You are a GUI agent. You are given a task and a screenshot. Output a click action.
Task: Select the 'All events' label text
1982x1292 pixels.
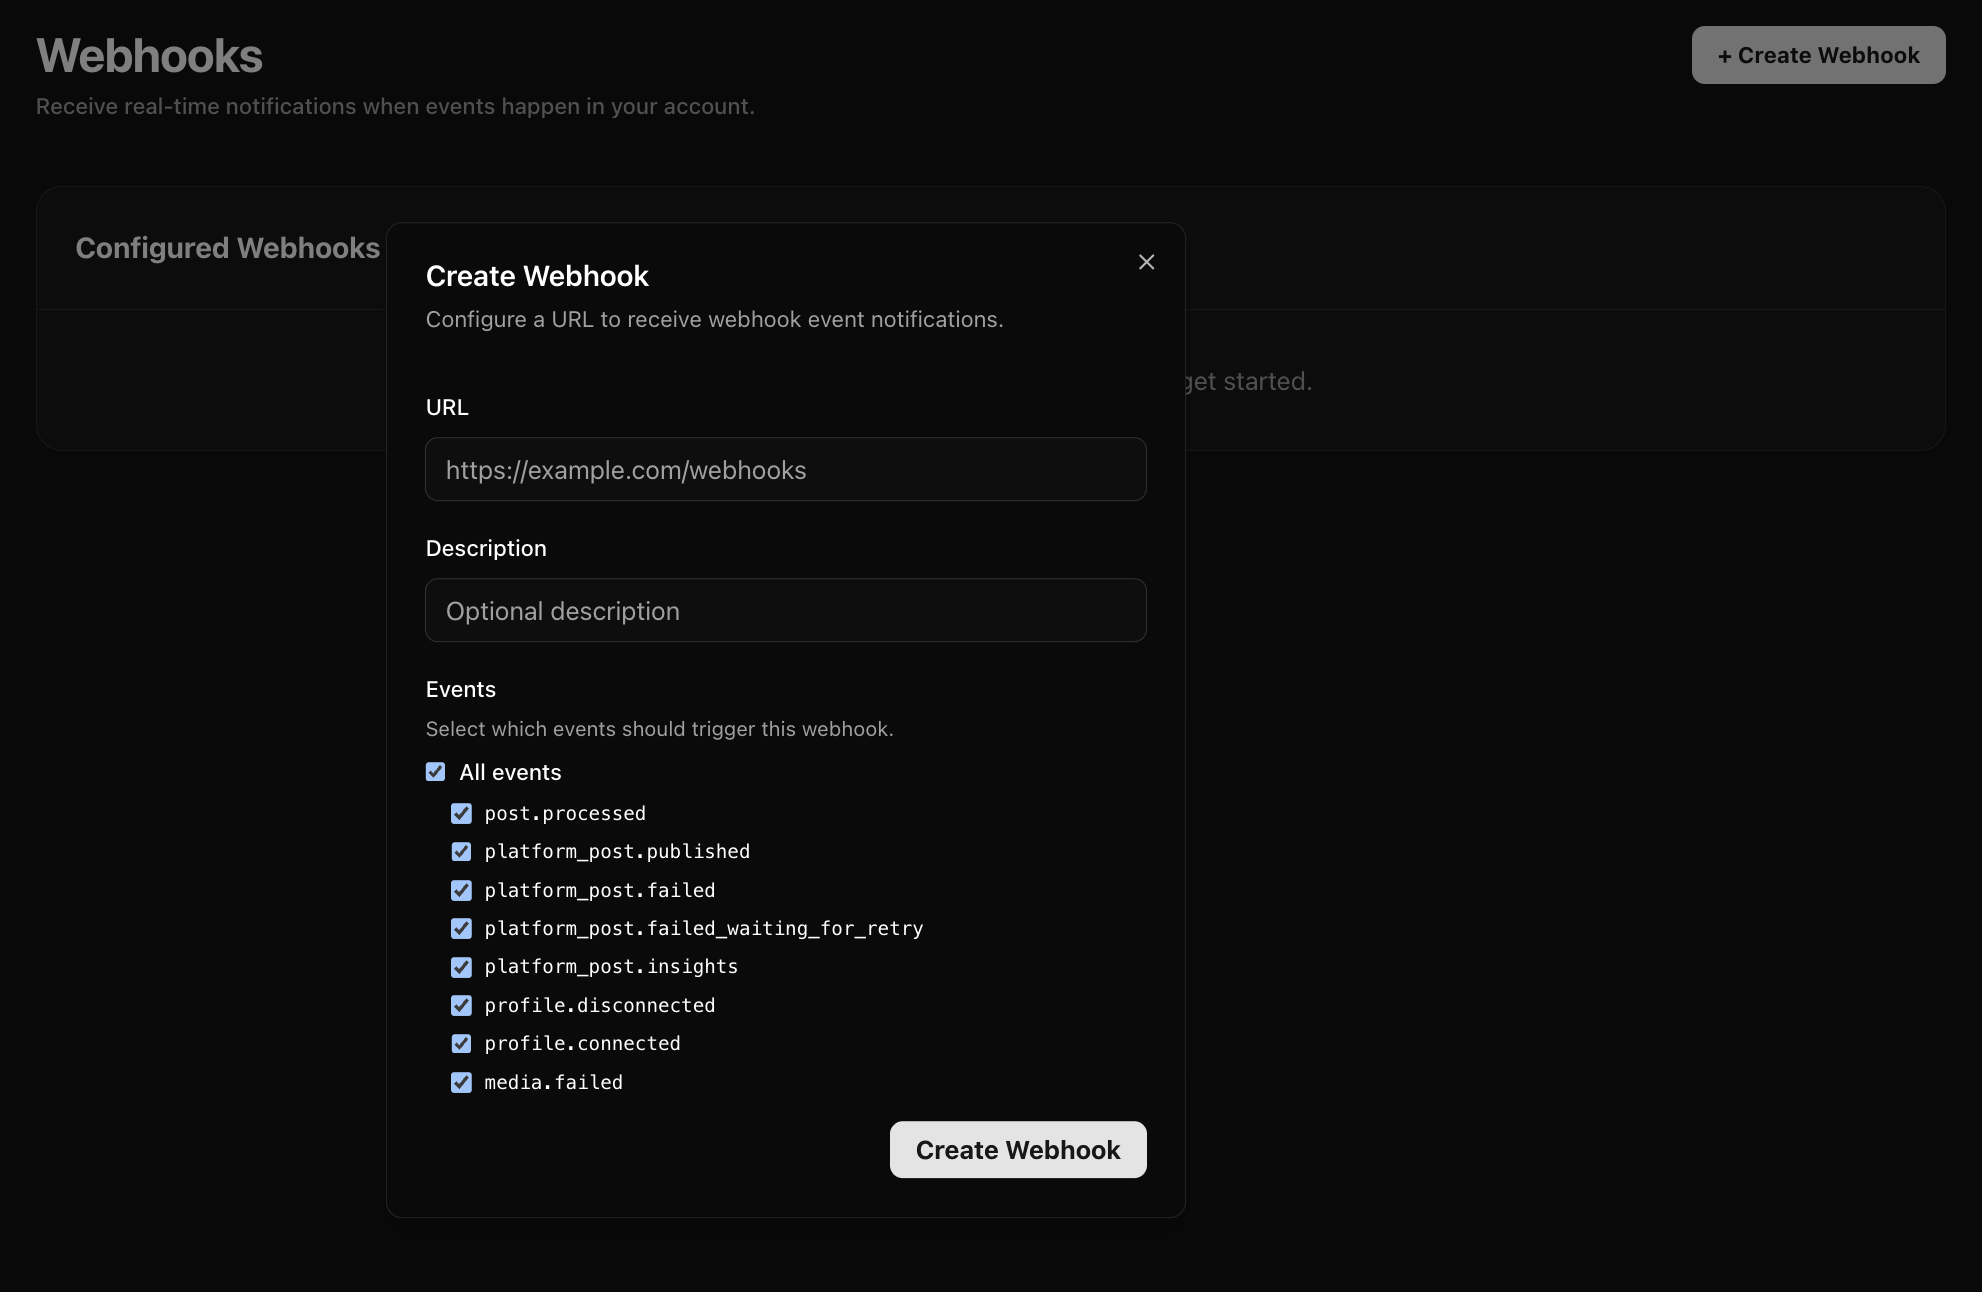coord(510,772)
